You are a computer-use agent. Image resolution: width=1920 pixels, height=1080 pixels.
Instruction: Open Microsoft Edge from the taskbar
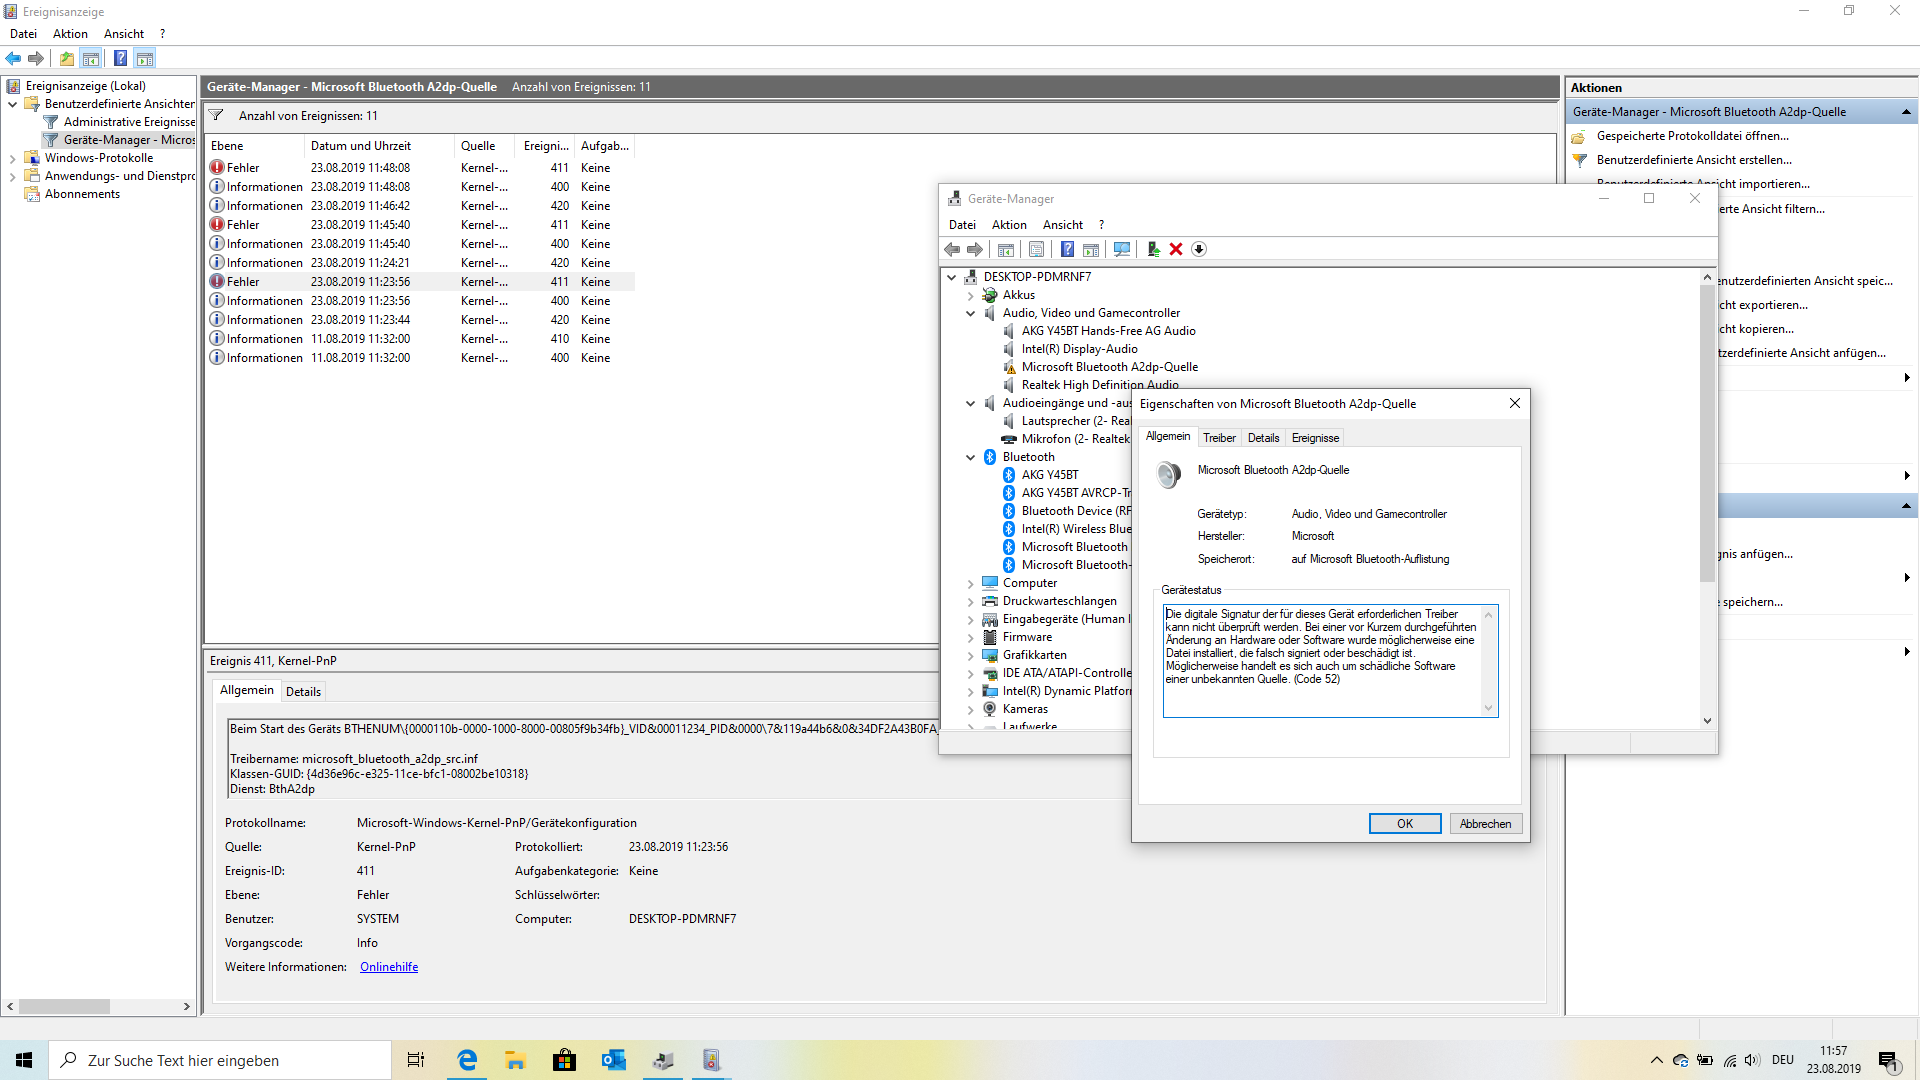point(467,1060)
